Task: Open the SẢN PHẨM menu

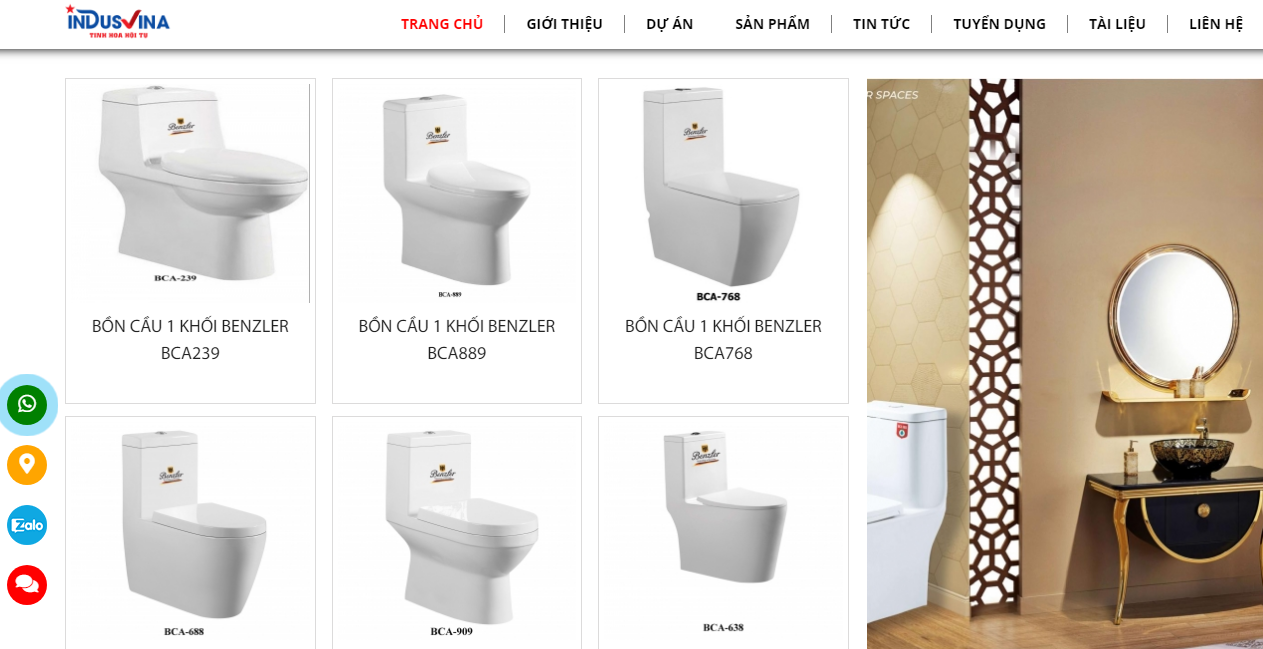Action: (772, 24)
